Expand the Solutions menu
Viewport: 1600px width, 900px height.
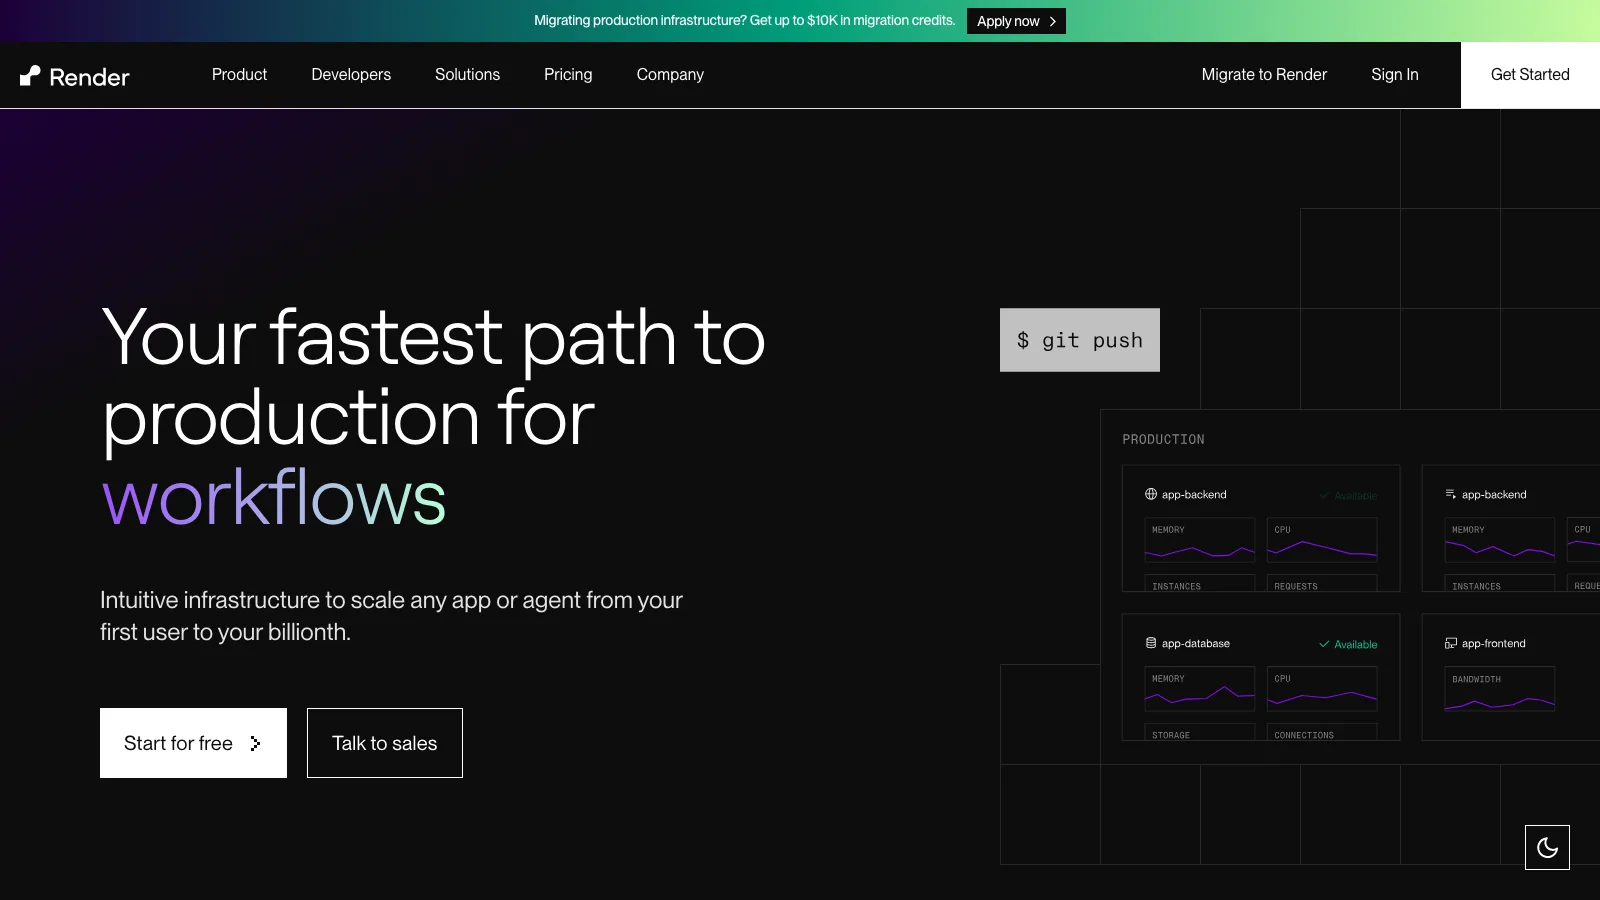pos(467,75)
